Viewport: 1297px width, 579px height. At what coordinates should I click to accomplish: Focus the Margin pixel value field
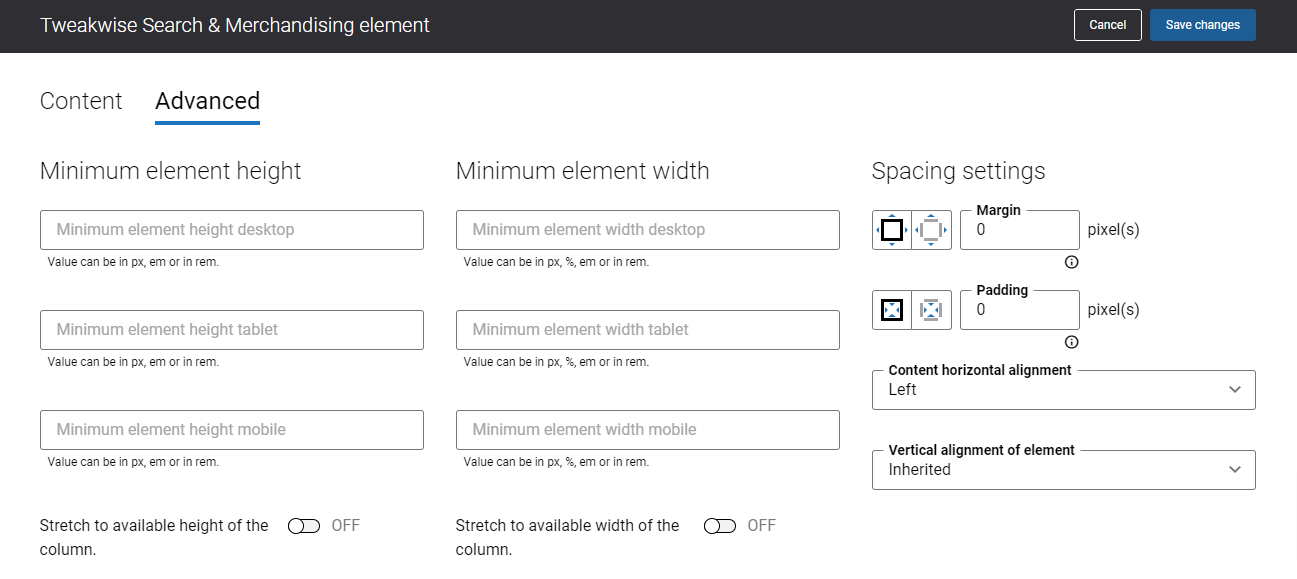pos(1020,230)
